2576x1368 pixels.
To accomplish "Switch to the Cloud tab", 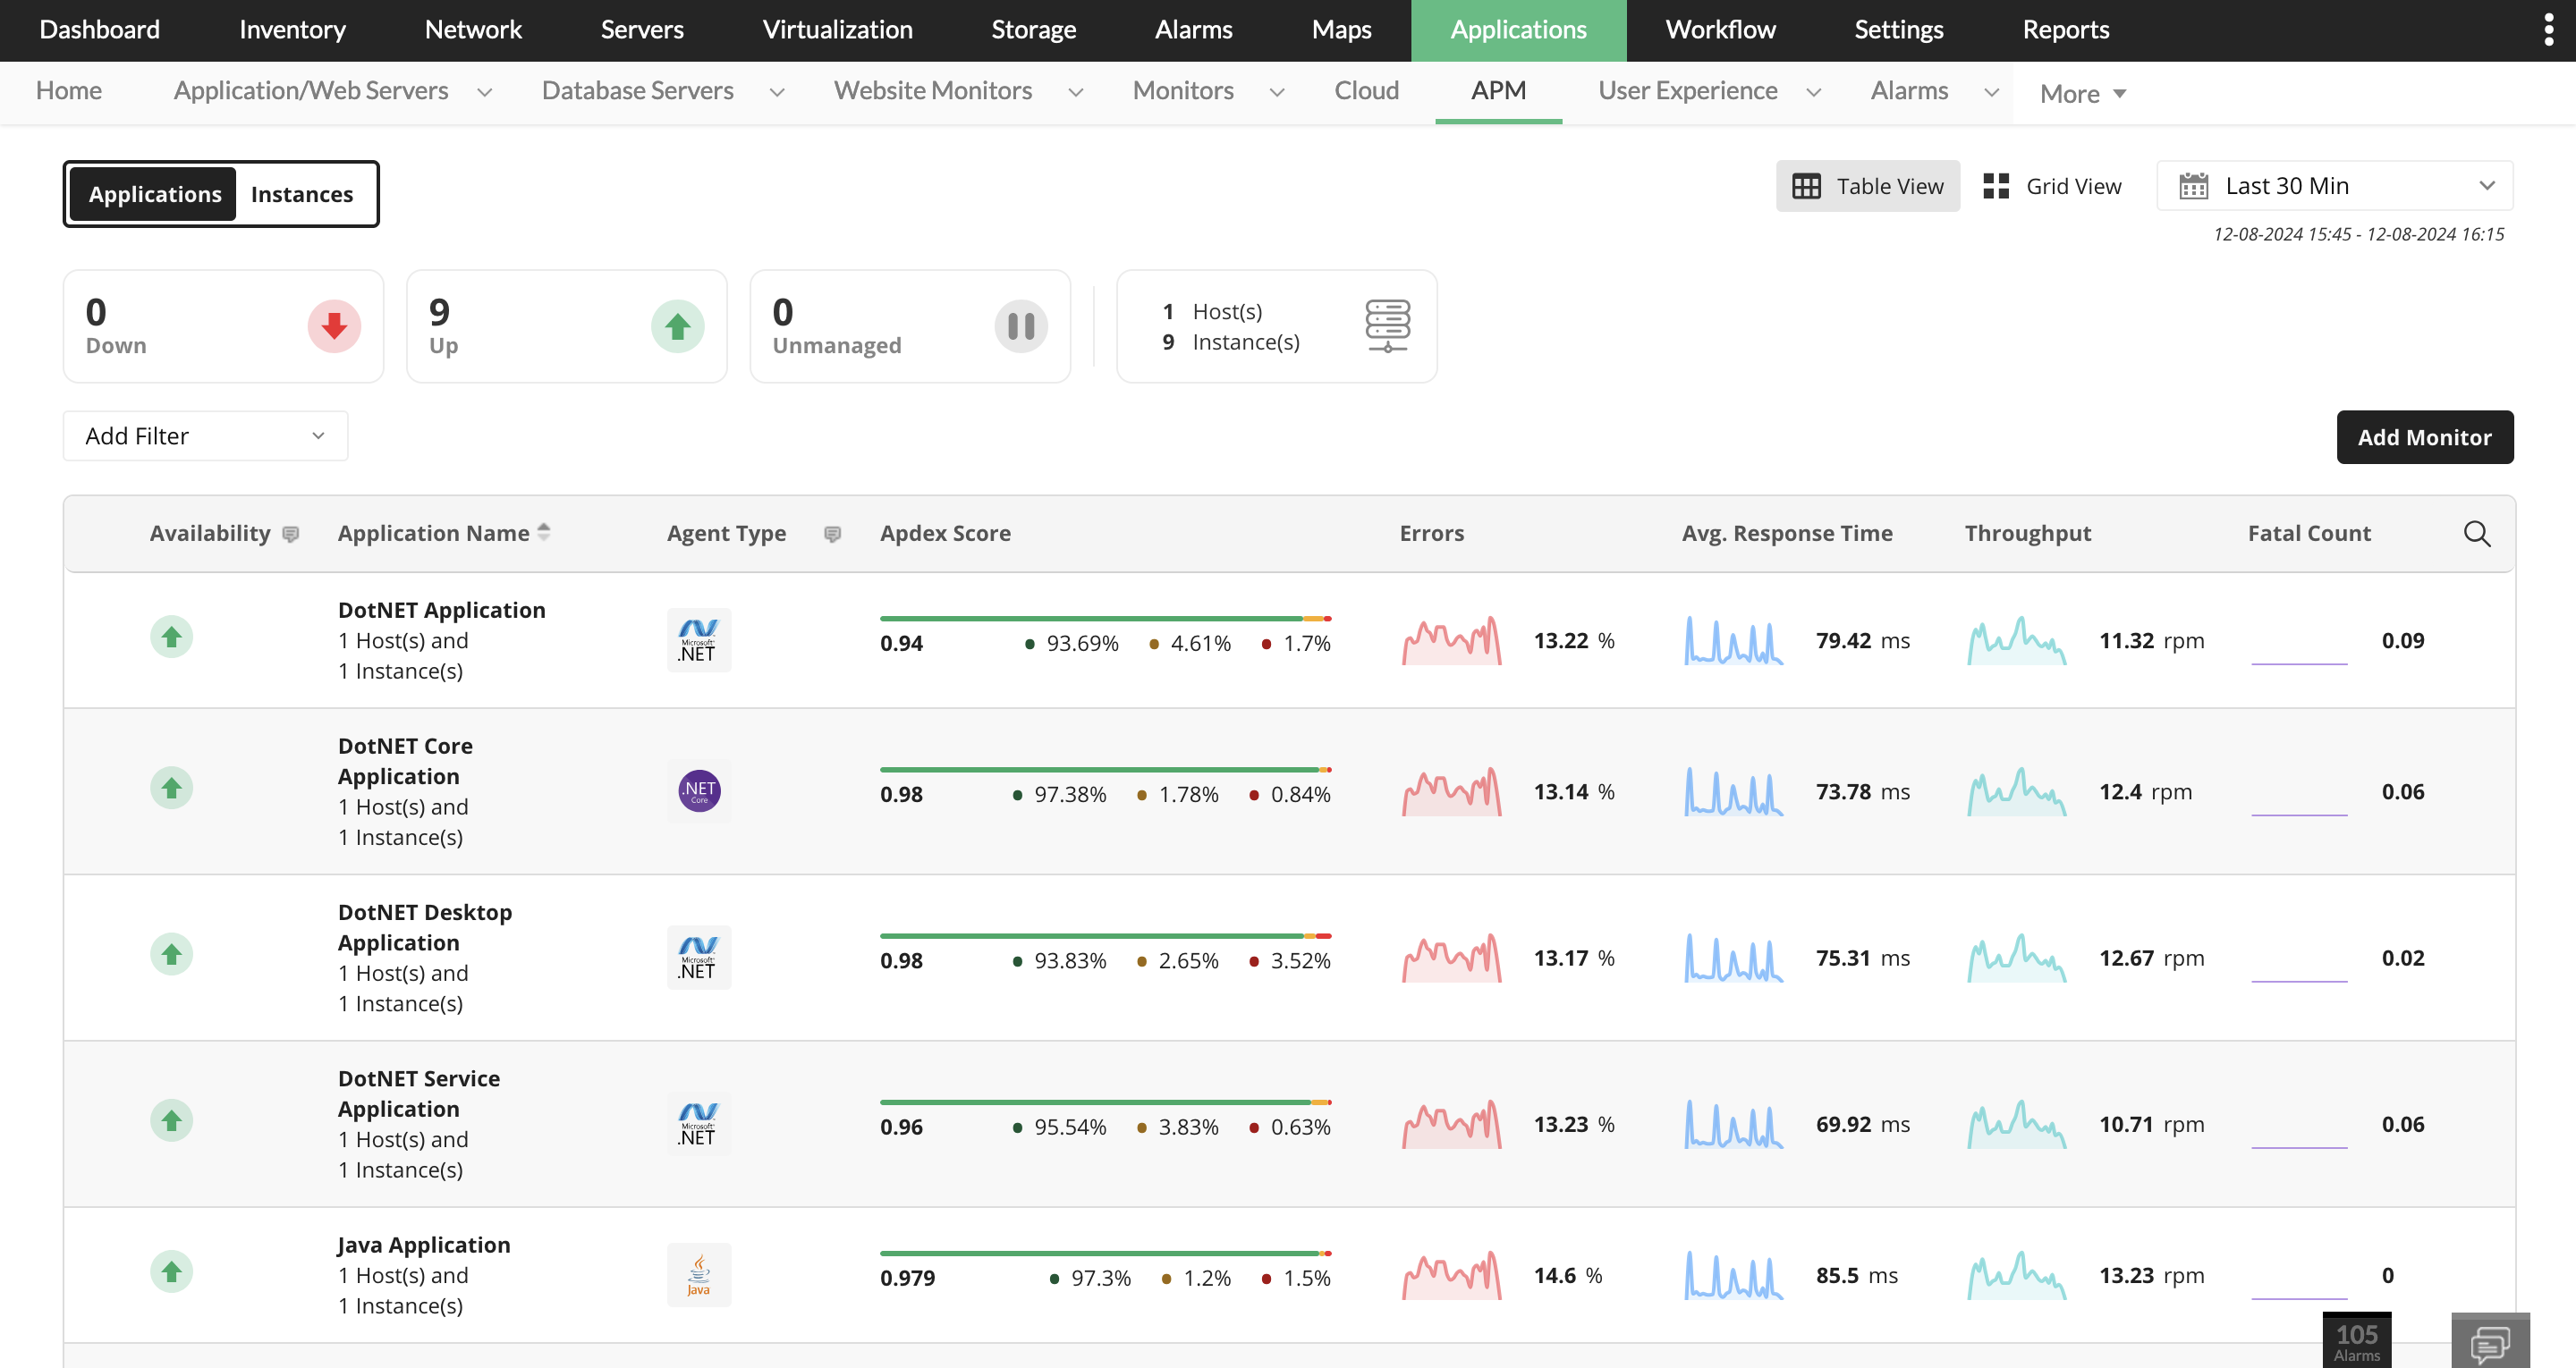I will pos(1366,91).
